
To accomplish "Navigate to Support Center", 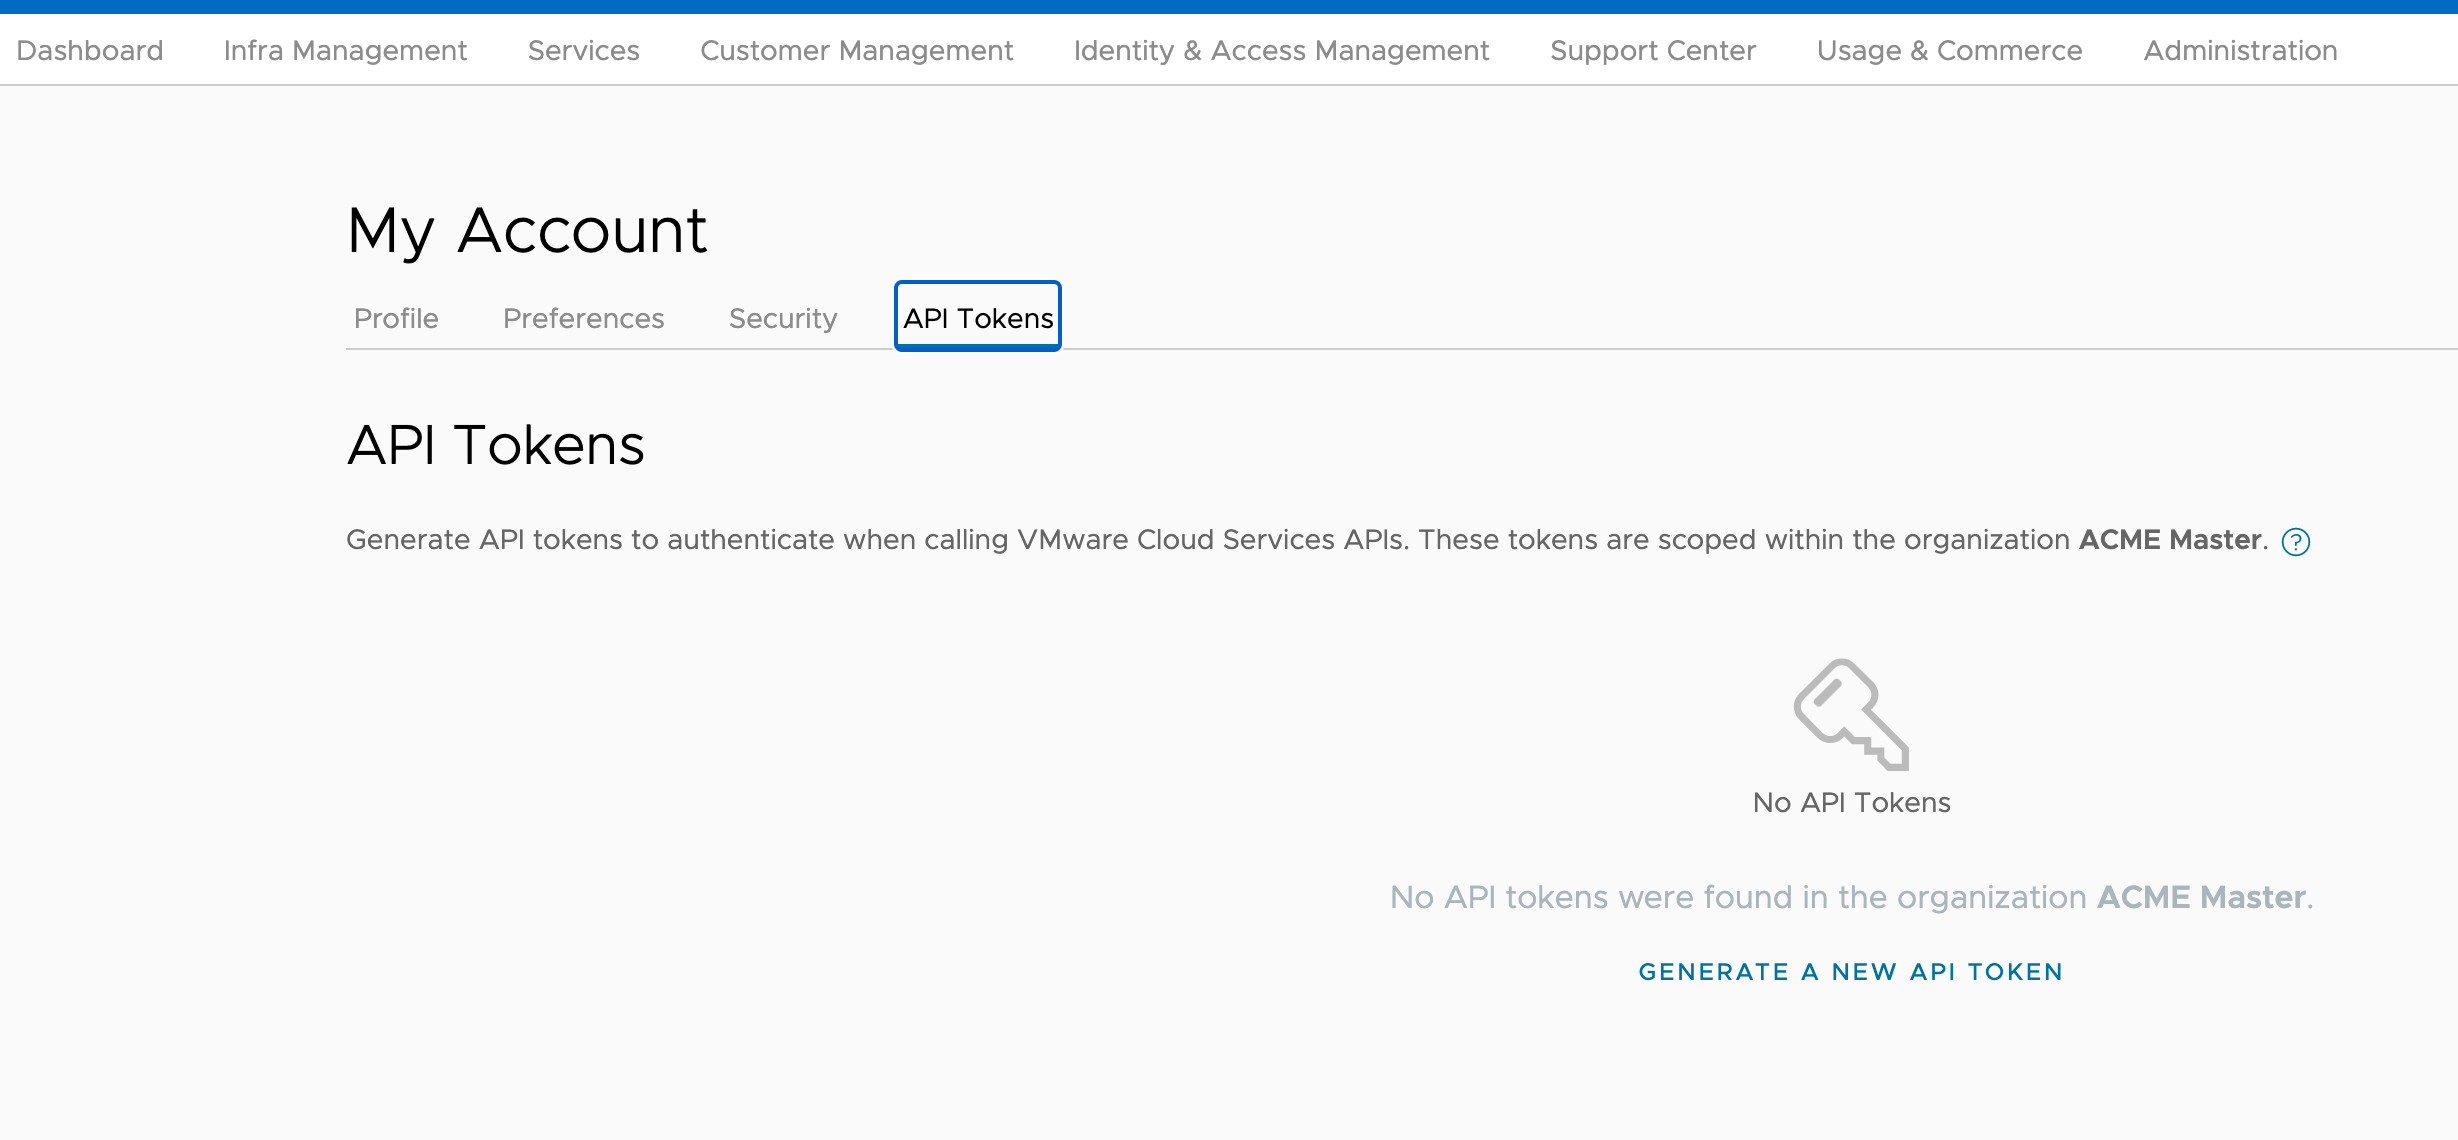I will pos(1652,50).
